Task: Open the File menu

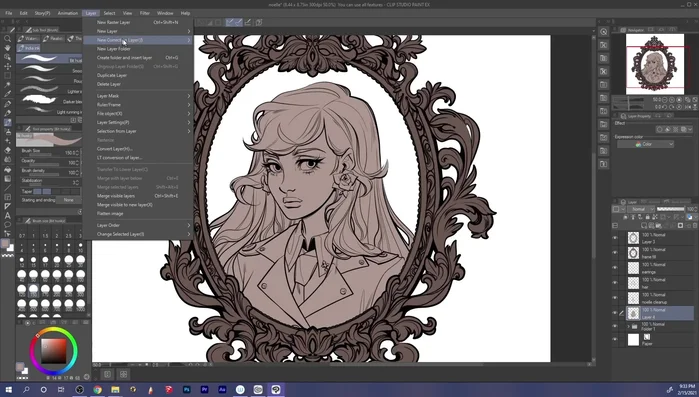Action: pos(8,13)
